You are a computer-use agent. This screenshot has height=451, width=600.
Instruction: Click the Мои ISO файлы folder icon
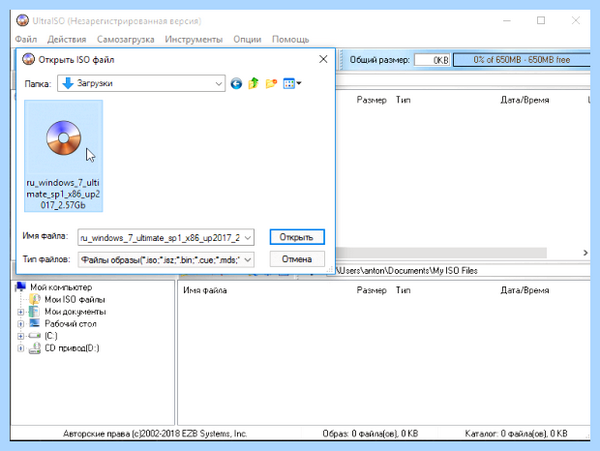(x=35, y=299)
